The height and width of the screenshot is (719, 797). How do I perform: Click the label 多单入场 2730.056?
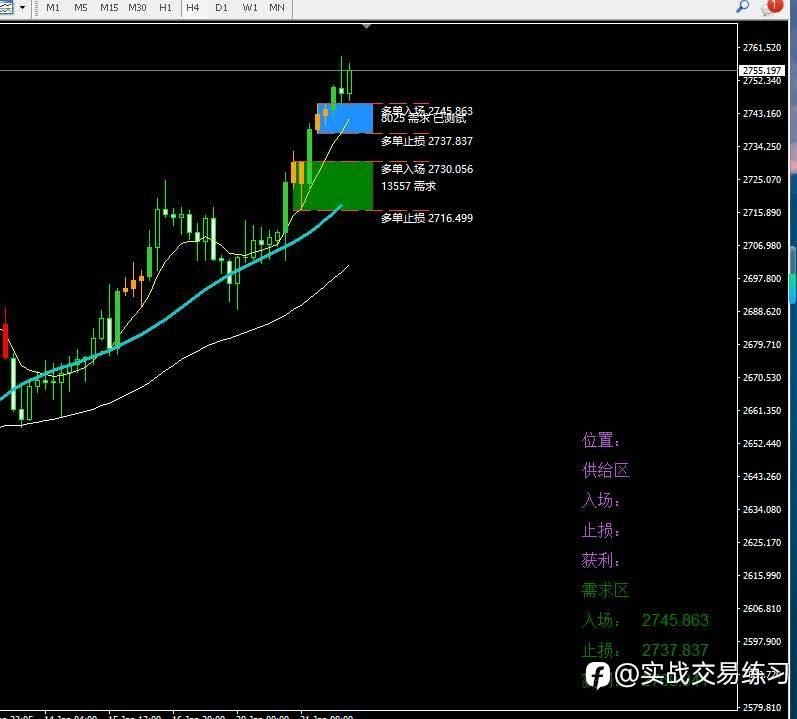[427, 169]
